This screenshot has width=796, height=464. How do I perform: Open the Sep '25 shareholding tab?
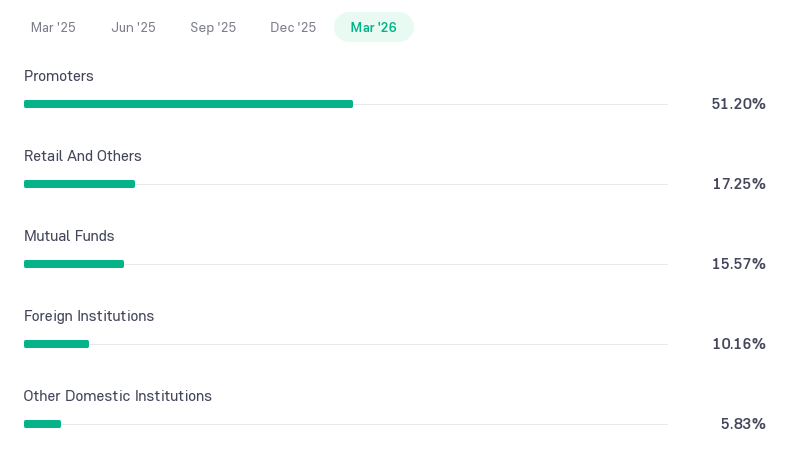point(213,27)
